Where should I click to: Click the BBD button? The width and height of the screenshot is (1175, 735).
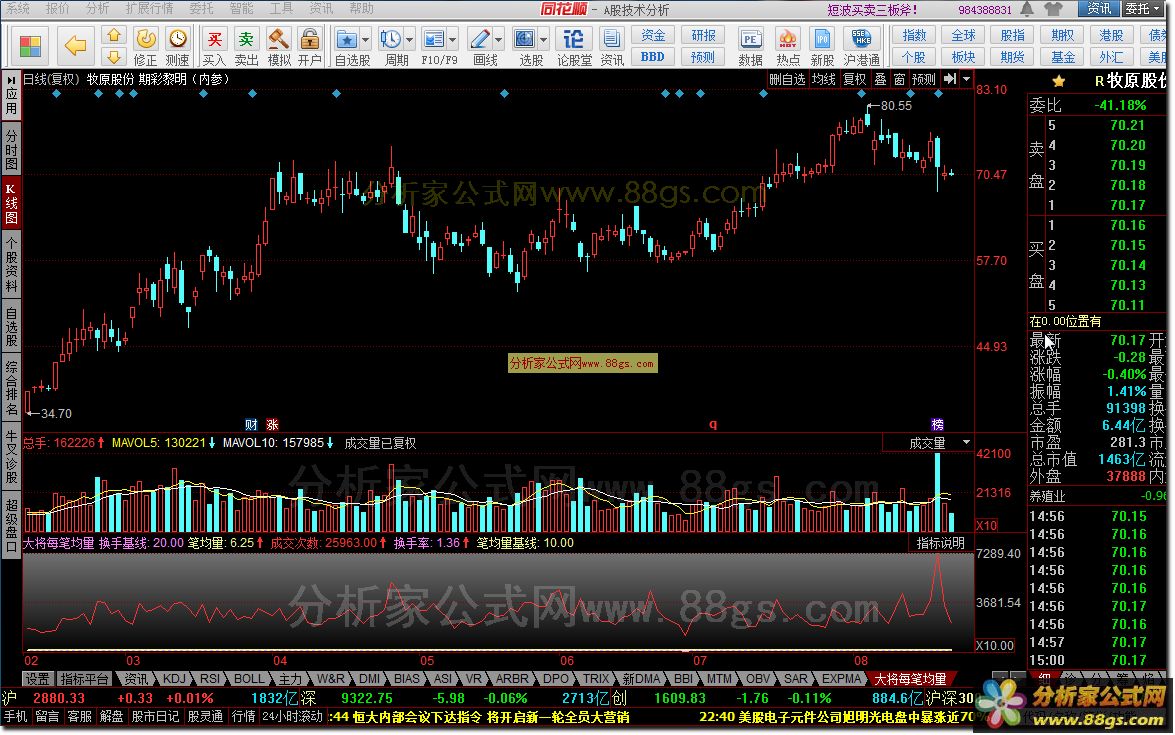653,57
